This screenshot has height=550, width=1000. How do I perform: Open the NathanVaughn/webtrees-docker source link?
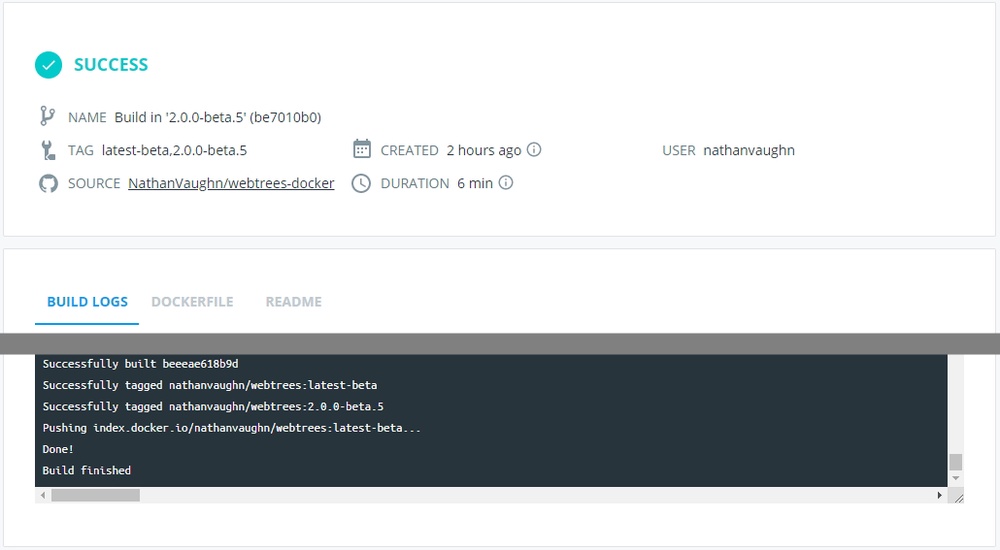[x=231, y=183]
